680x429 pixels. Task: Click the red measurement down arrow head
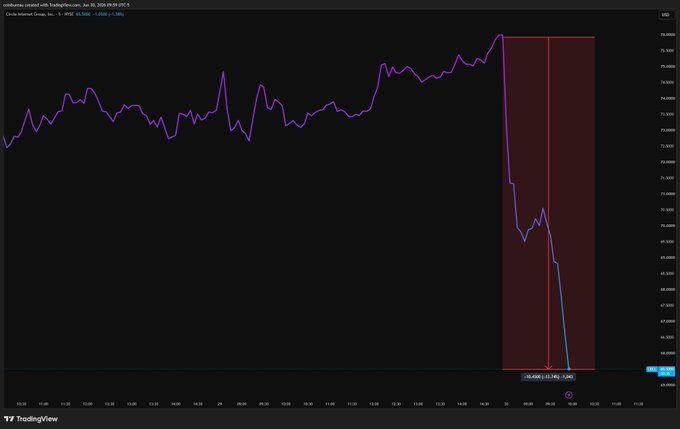(549, 367)
